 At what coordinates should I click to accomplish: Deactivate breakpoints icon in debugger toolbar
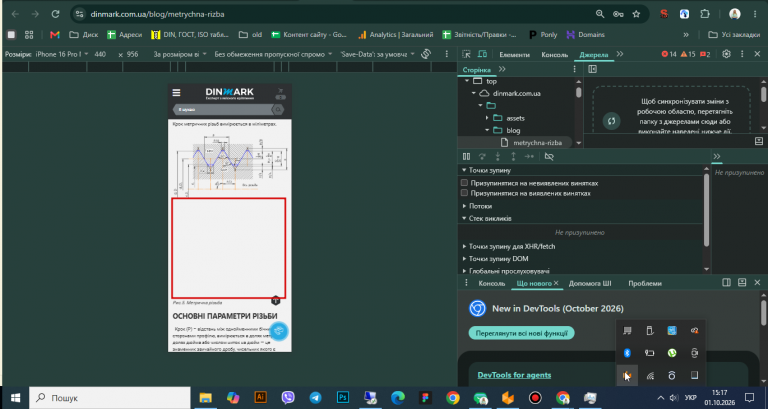pos(549,156)
